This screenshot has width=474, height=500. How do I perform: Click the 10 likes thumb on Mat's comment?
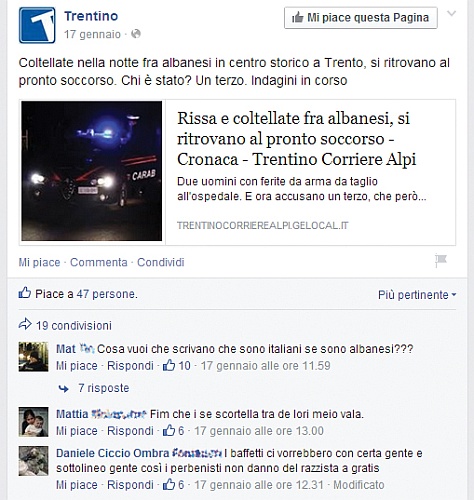pos(169,366)
